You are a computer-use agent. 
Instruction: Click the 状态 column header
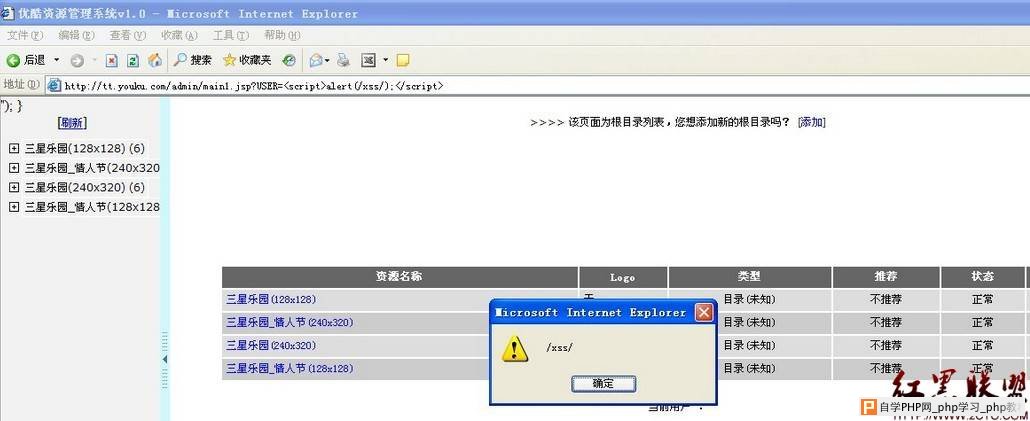click(x=983, y=277)
